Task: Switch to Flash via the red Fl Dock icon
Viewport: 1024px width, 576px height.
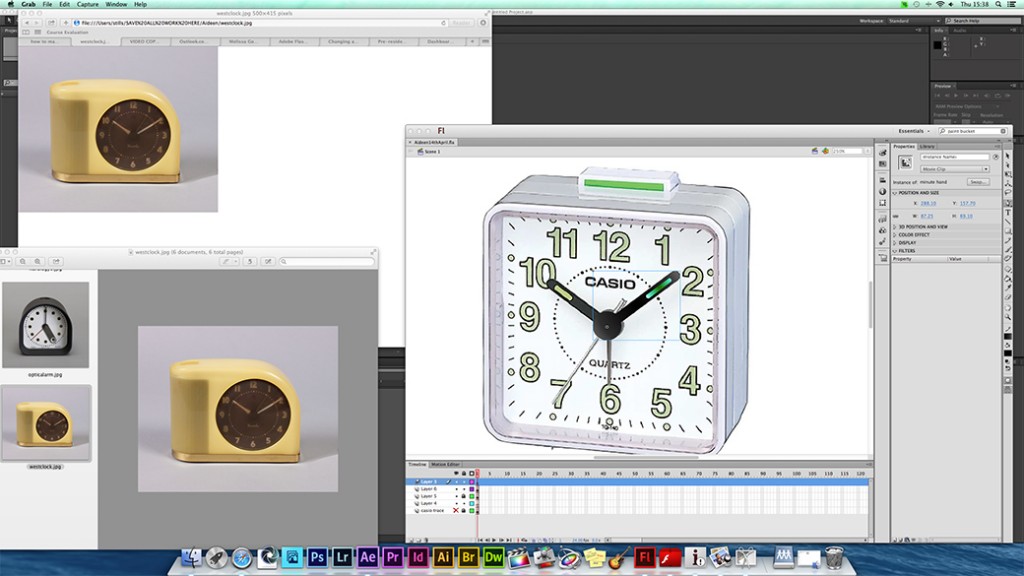Action: point(645,557)
